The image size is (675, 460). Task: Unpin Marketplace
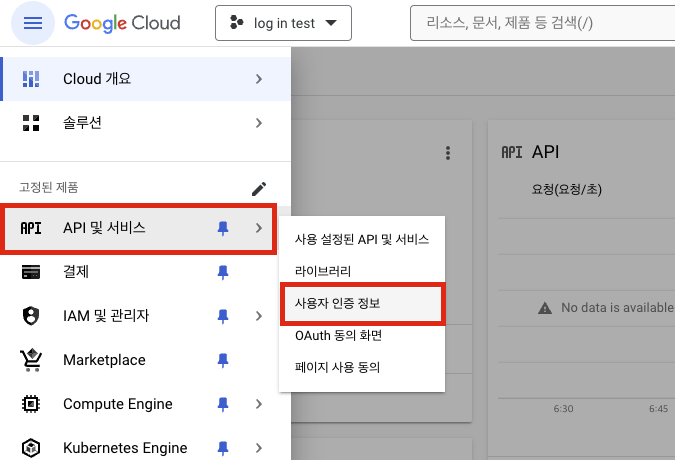[223, 360]
